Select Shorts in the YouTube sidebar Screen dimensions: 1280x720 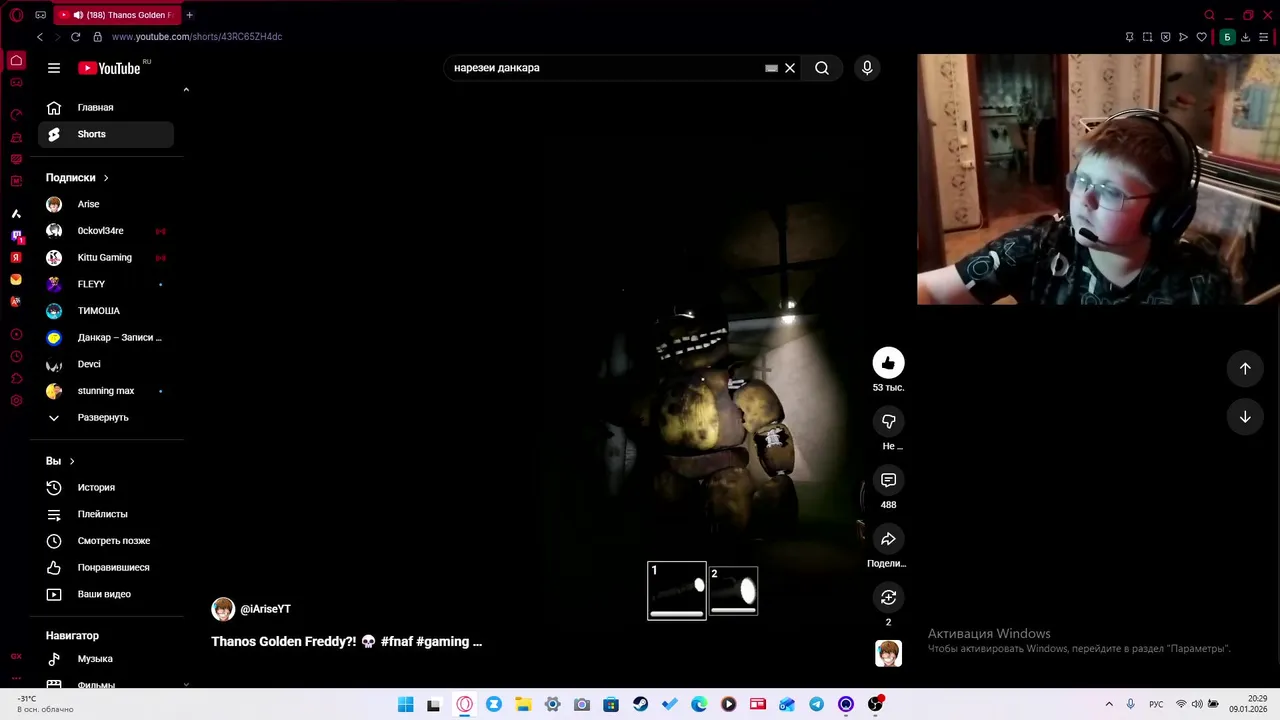106,134
